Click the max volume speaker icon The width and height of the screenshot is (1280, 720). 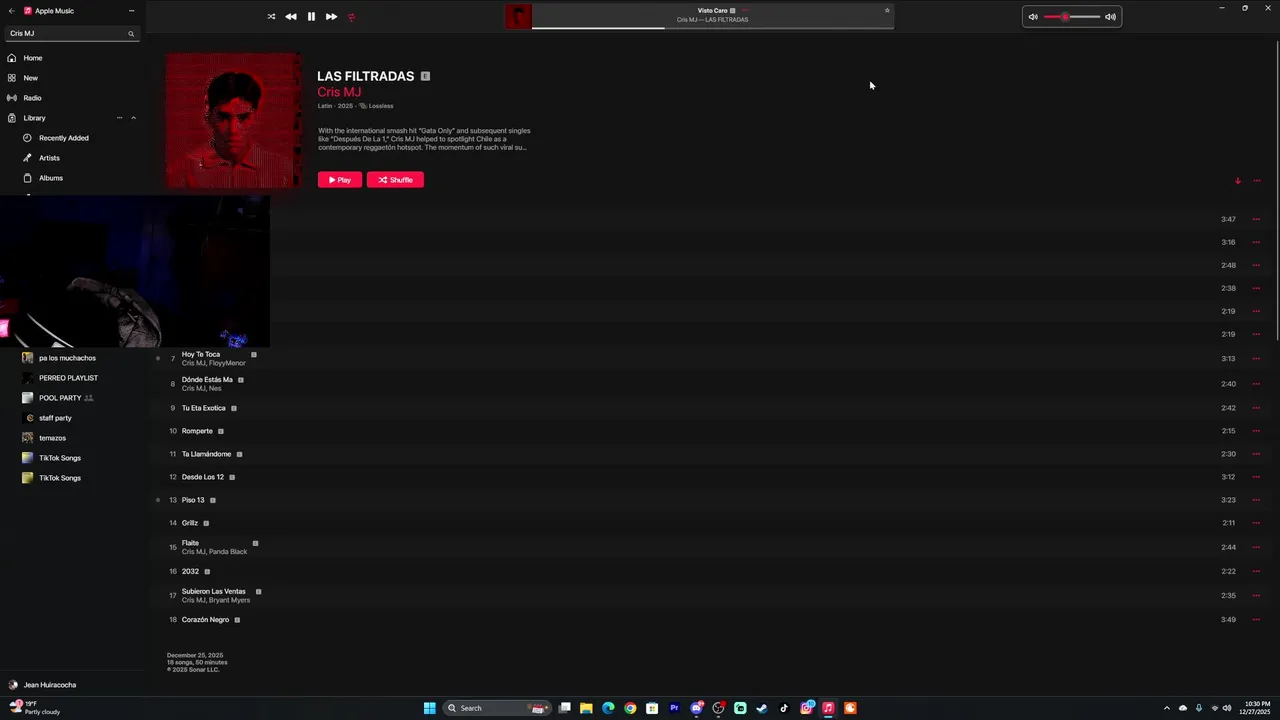click(1110, 17)
